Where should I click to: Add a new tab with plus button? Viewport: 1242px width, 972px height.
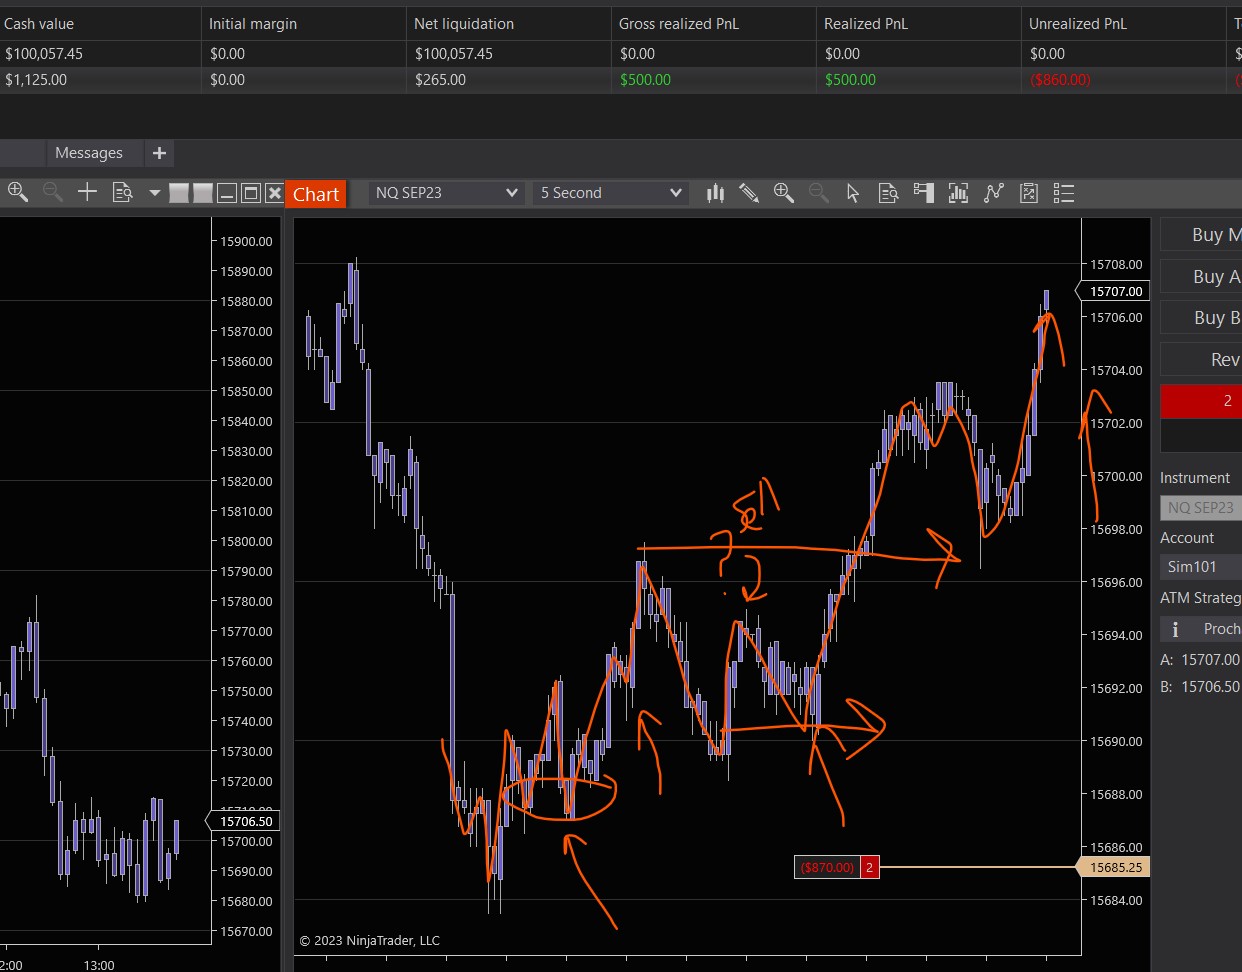pos(159,153)
